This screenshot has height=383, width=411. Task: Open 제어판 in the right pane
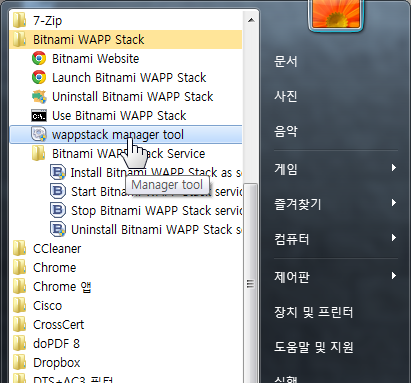coord(292,277)
